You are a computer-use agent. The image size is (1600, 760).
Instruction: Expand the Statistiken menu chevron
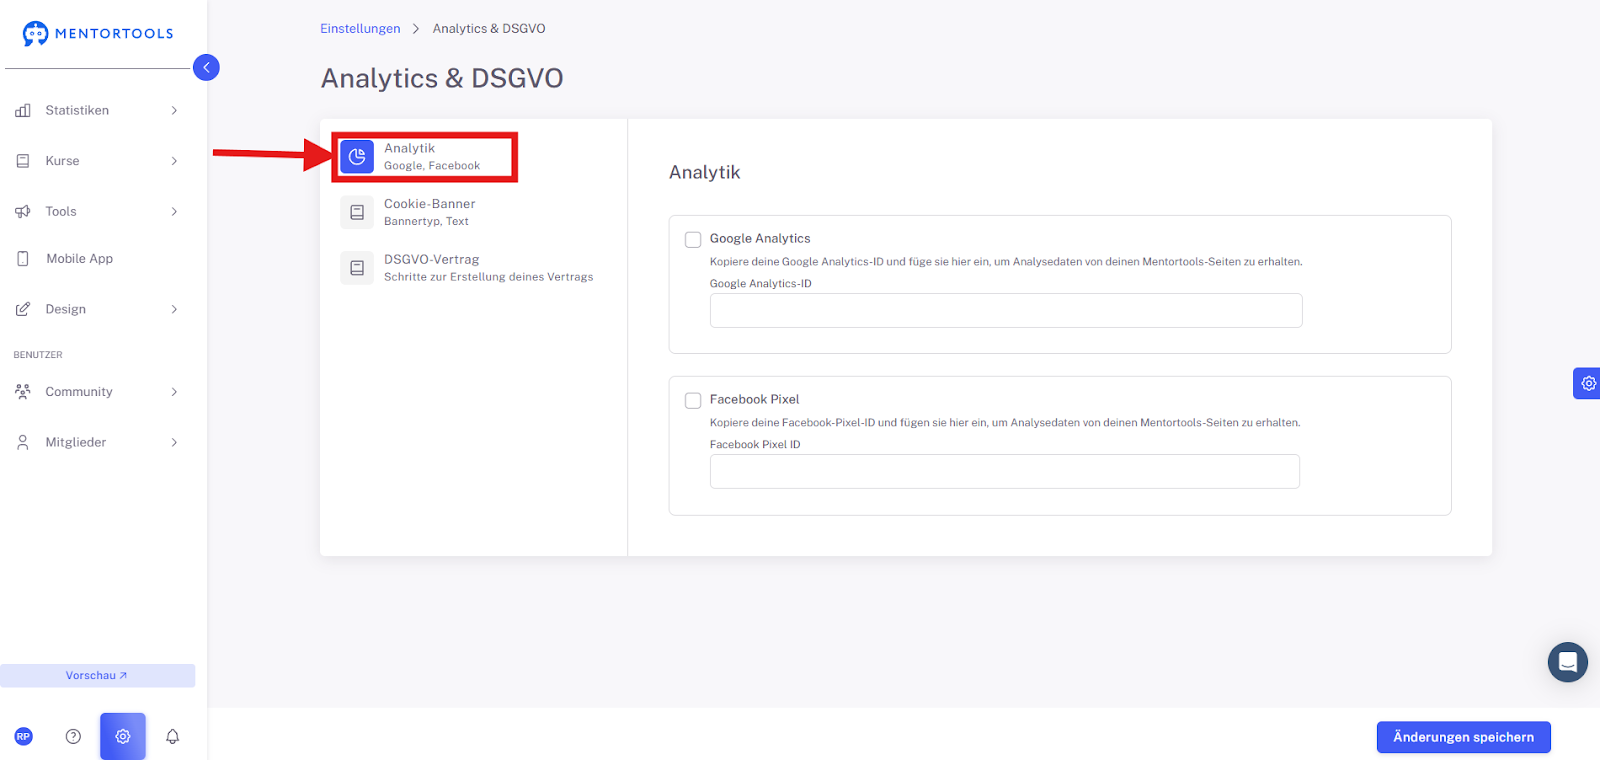click(x=174, y=111)
